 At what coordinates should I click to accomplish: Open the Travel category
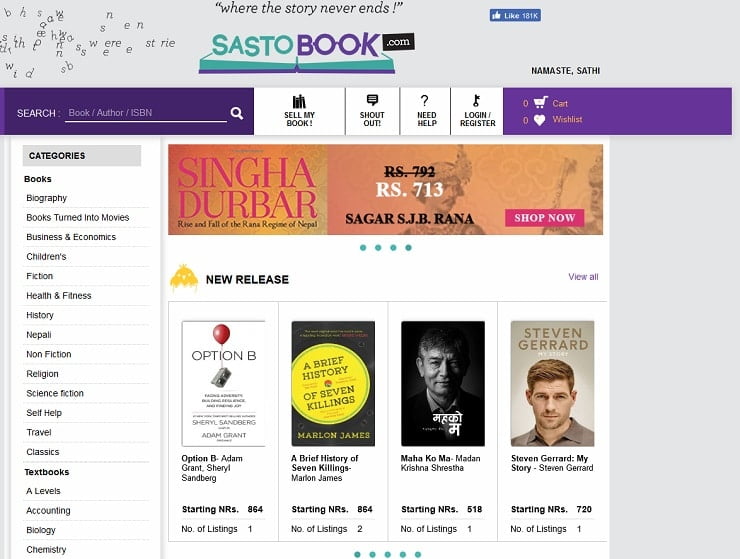[39, 432]
